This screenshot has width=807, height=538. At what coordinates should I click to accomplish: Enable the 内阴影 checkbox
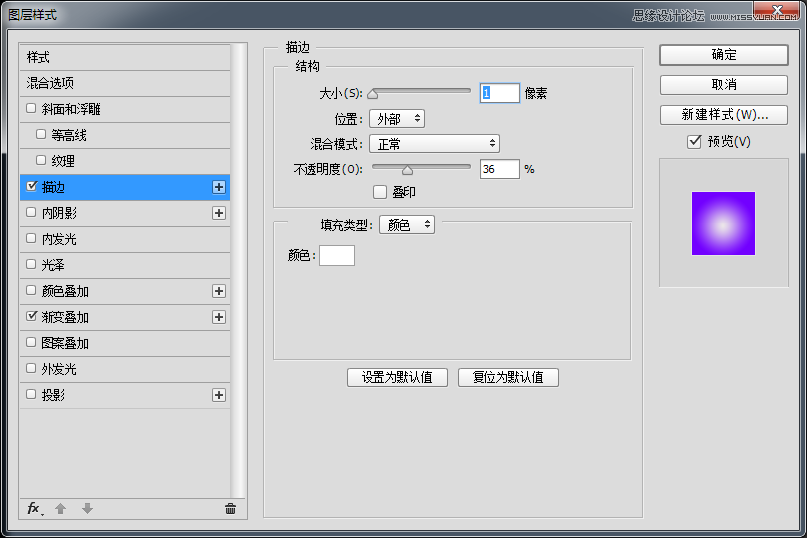31,212
